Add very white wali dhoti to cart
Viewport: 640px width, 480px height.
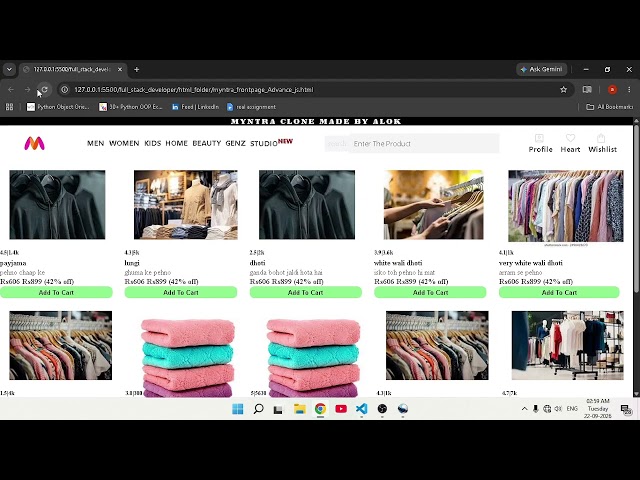click(559, 292)
